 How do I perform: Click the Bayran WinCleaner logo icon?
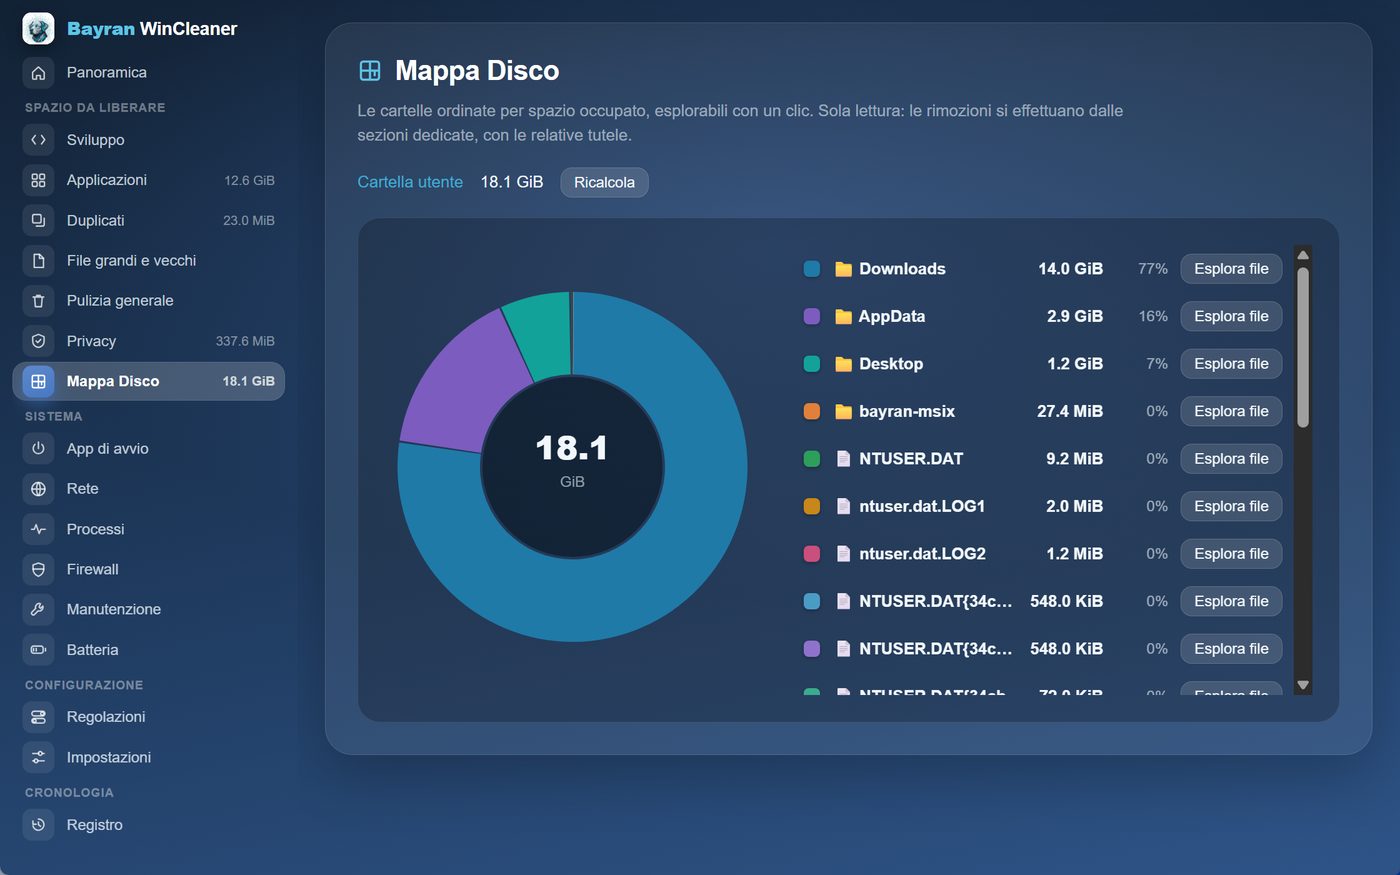click(38, 29)
